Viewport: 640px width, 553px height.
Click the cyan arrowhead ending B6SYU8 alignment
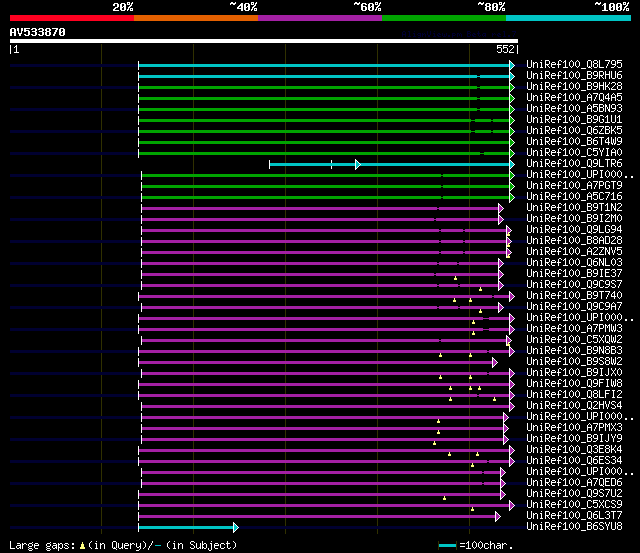(x=236, y=527)
